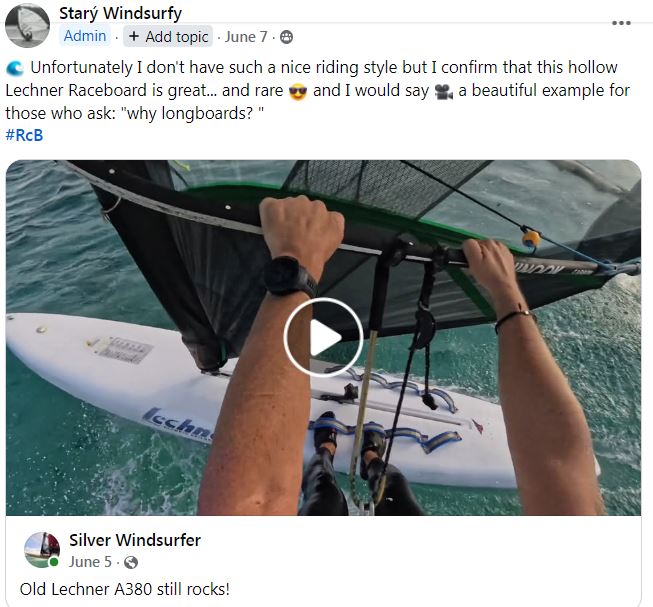The image size is (653, 607).
Task: Open the post options three-dot menu
Action: click(x=621, y=22)
